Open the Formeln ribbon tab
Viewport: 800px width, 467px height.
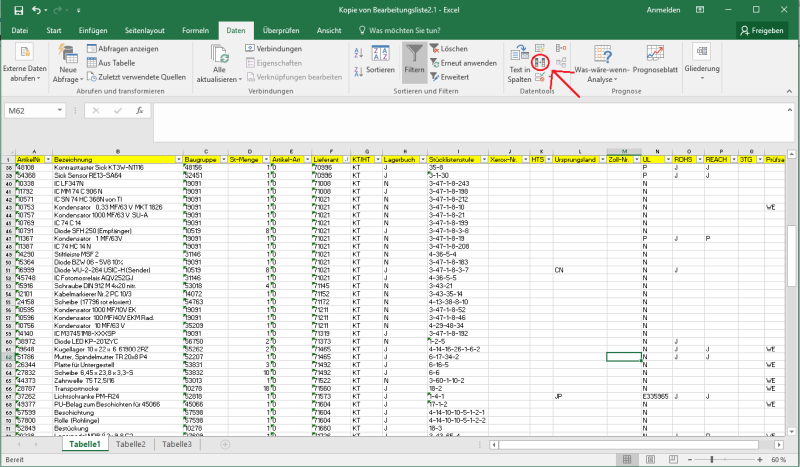click(x=195, y=31)
